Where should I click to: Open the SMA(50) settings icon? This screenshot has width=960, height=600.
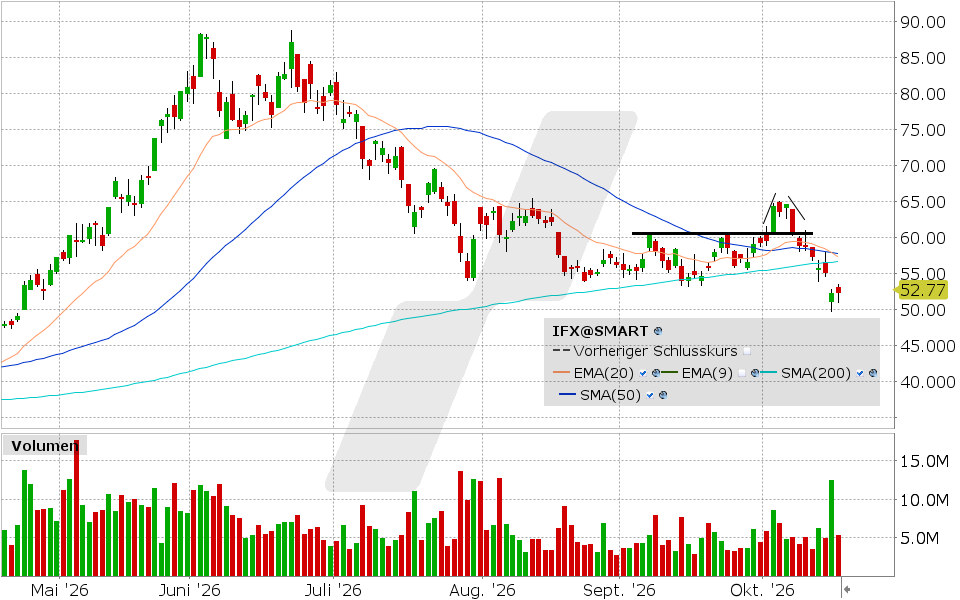tap(662, 396)
